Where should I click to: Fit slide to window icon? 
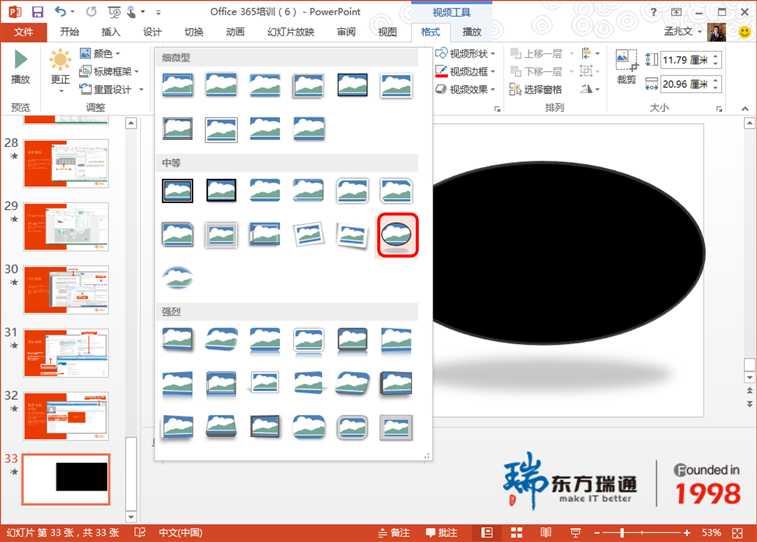[x=737, y=533]
